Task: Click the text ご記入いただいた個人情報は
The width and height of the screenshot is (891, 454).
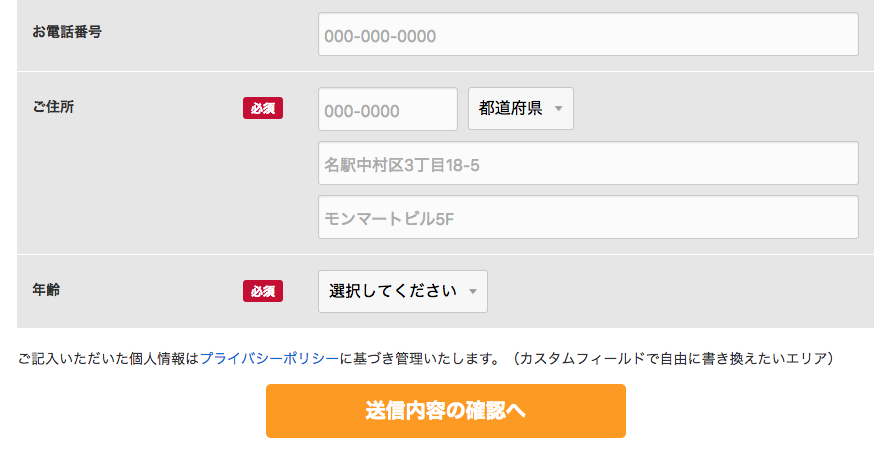Action: 108,357
